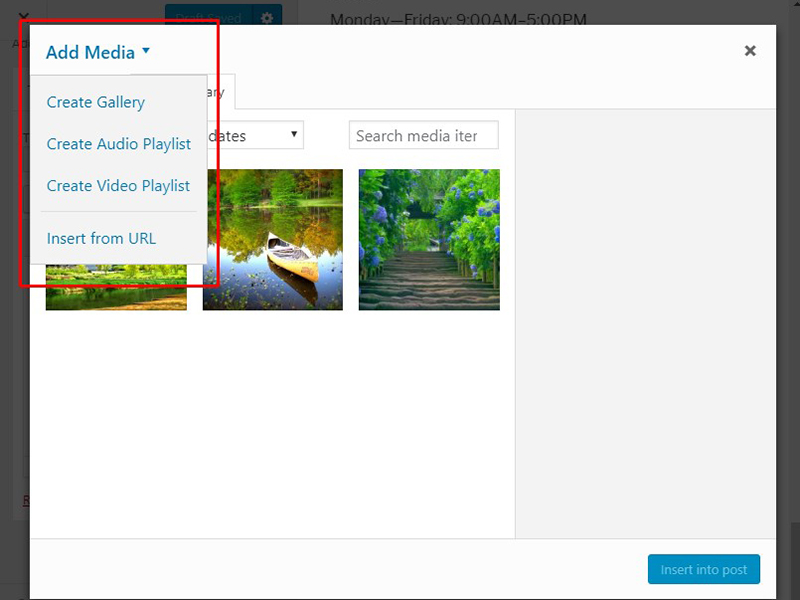Choose Create Audio Playlist option

coord(119,144)
